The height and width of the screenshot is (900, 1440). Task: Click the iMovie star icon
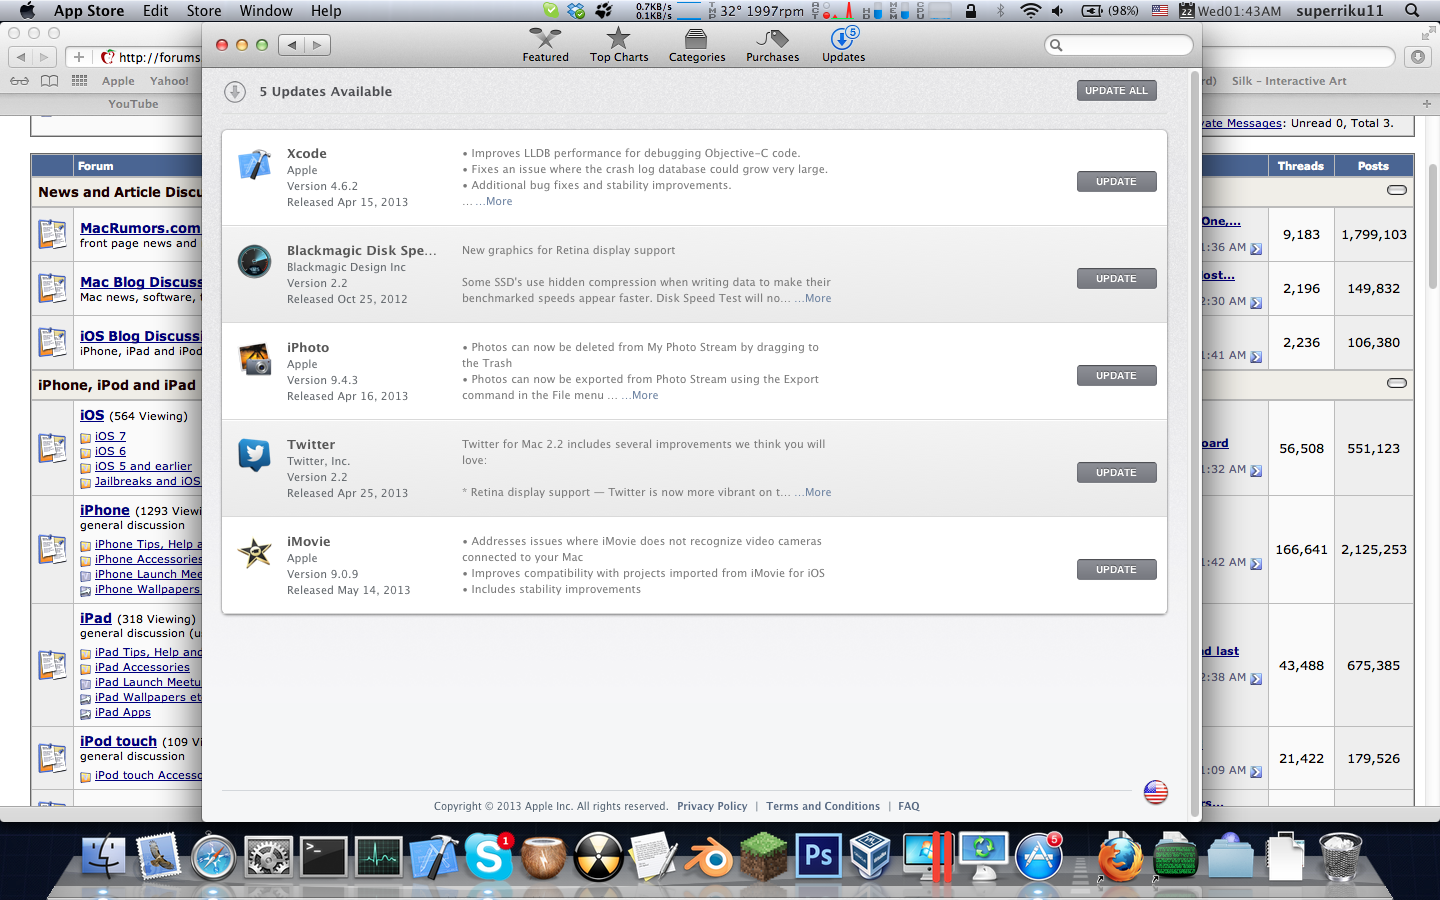point(254,552)
